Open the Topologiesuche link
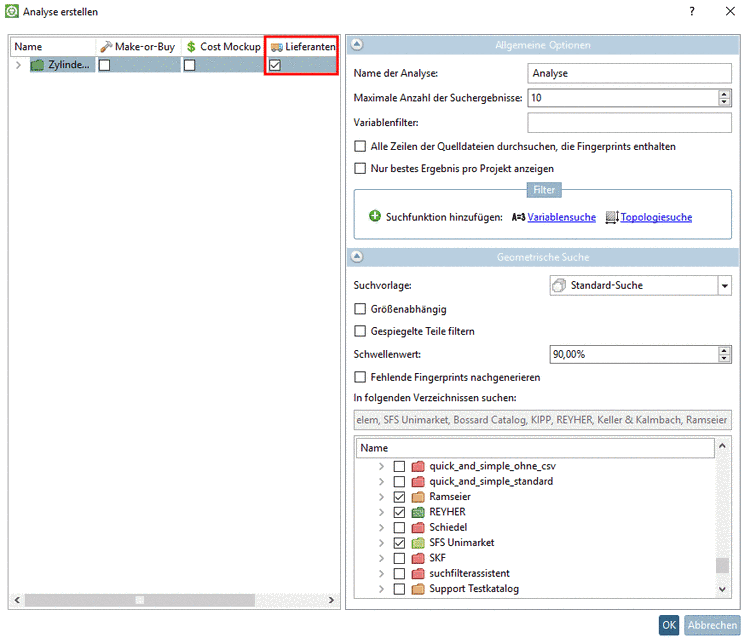Viewport: 750px width, 644px height. 656,217
